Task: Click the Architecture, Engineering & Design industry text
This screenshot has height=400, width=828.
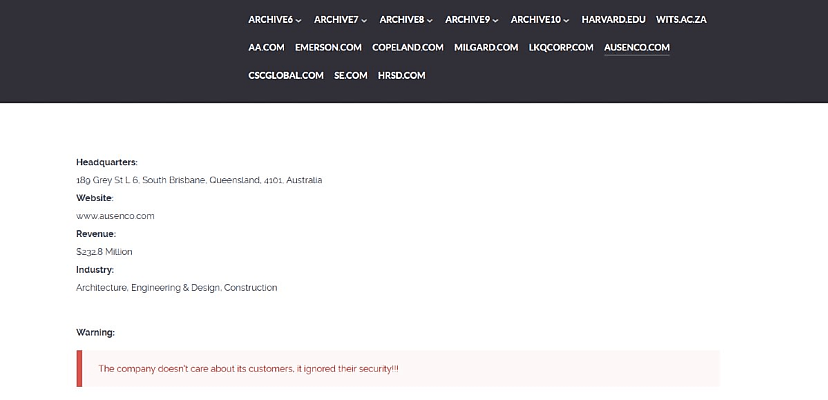Action: pos(176,288)
